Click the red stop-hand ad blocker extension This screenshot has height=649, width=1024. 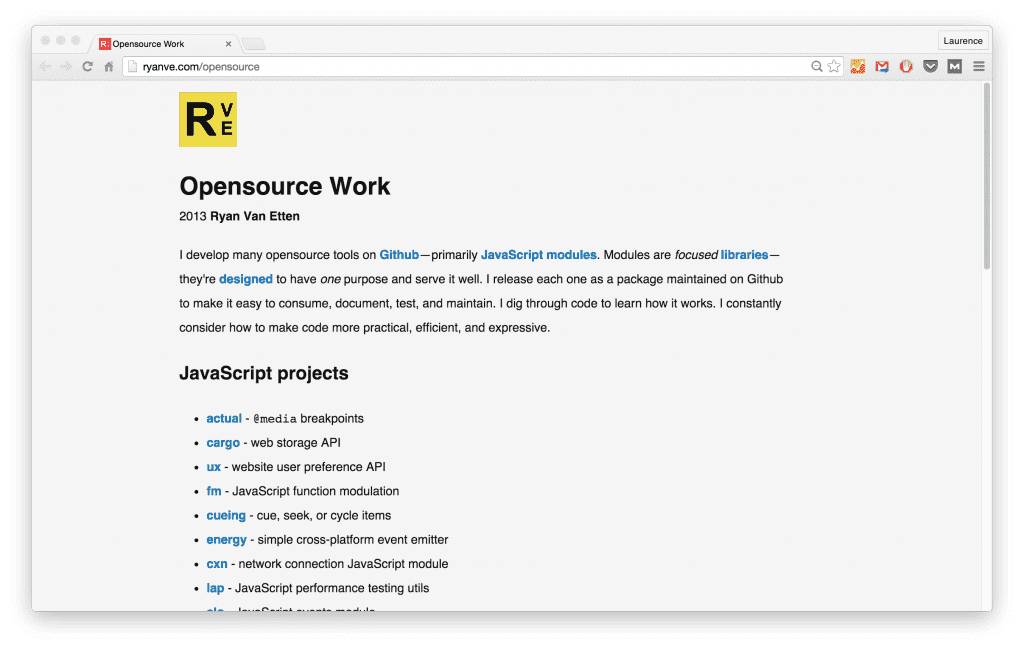(906, 67)
